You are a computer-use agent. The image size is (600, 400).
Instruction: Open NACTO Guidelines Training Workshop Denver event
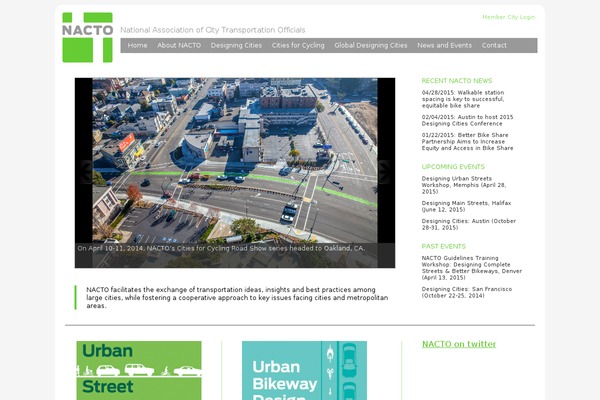click(x=472, y=268)
